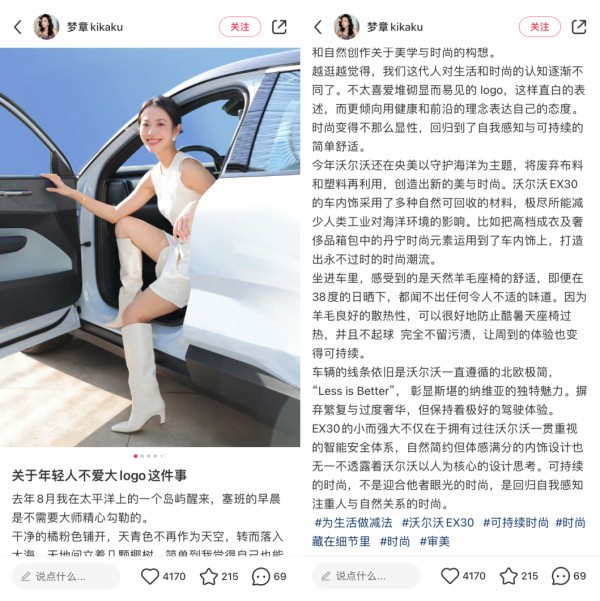Star the right post with 215 favorites

[x=509, y=576]
